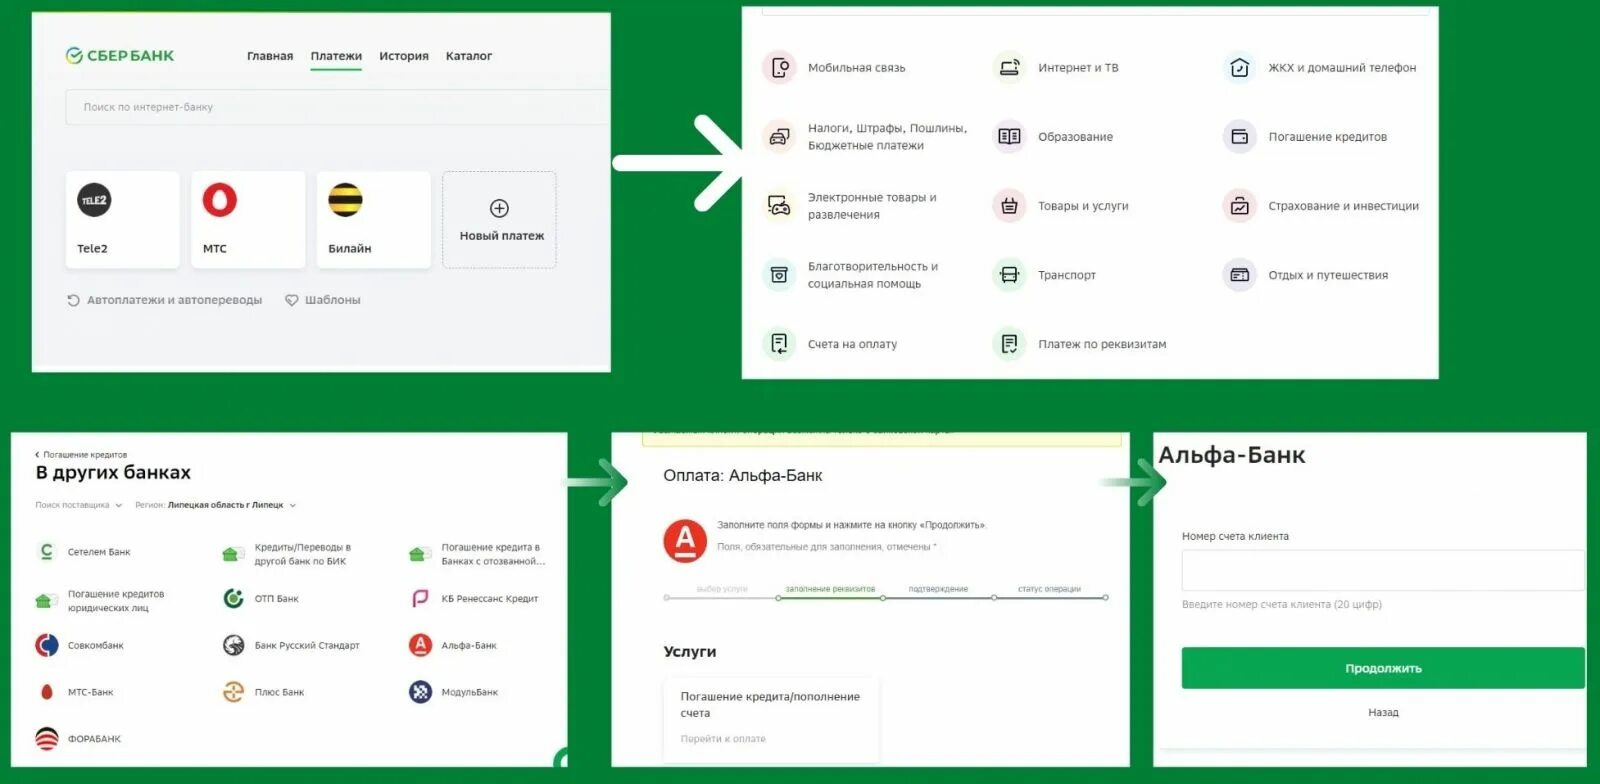1600x784 pixels.
Task: Open Счета на оплату category icon
Action: point(779,343)
